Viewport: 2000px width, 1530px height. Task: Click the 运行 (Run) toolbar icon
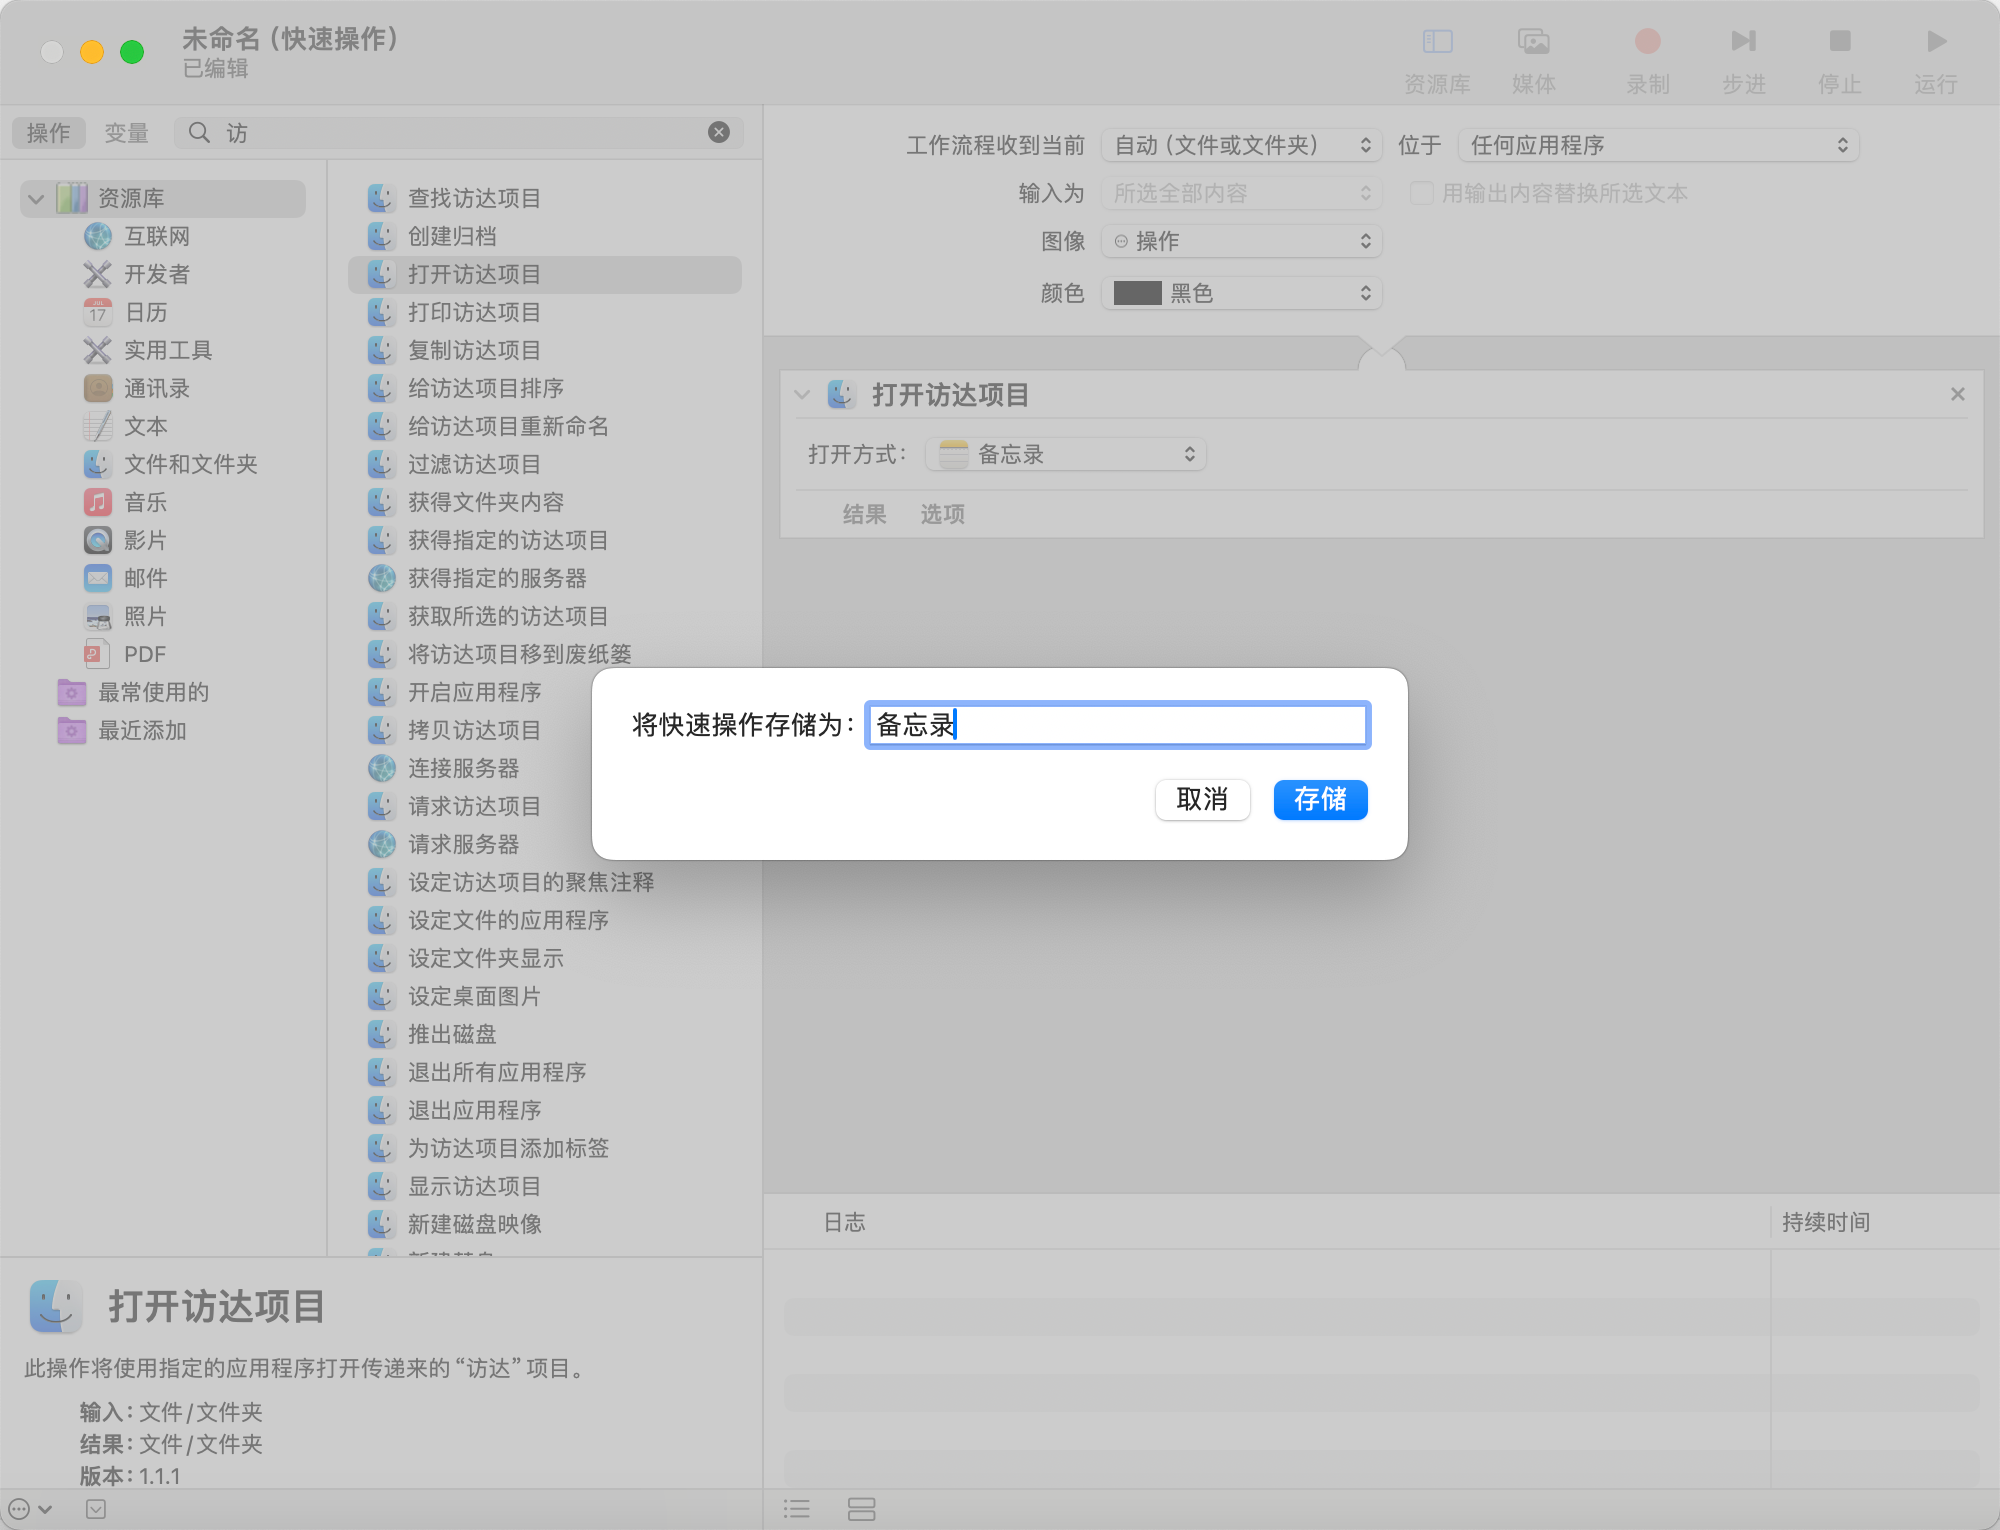coord(1934,42)
